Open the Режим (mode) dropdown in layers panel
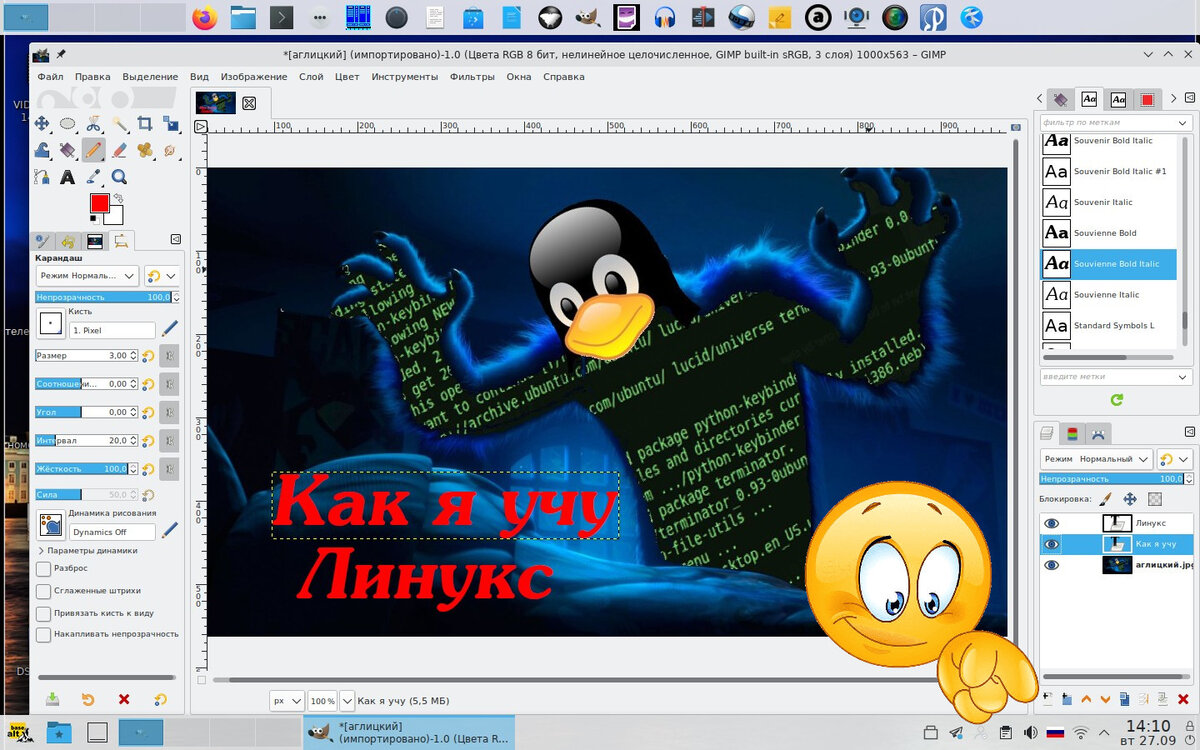 pyautogui.click(x=1110, y=459)
